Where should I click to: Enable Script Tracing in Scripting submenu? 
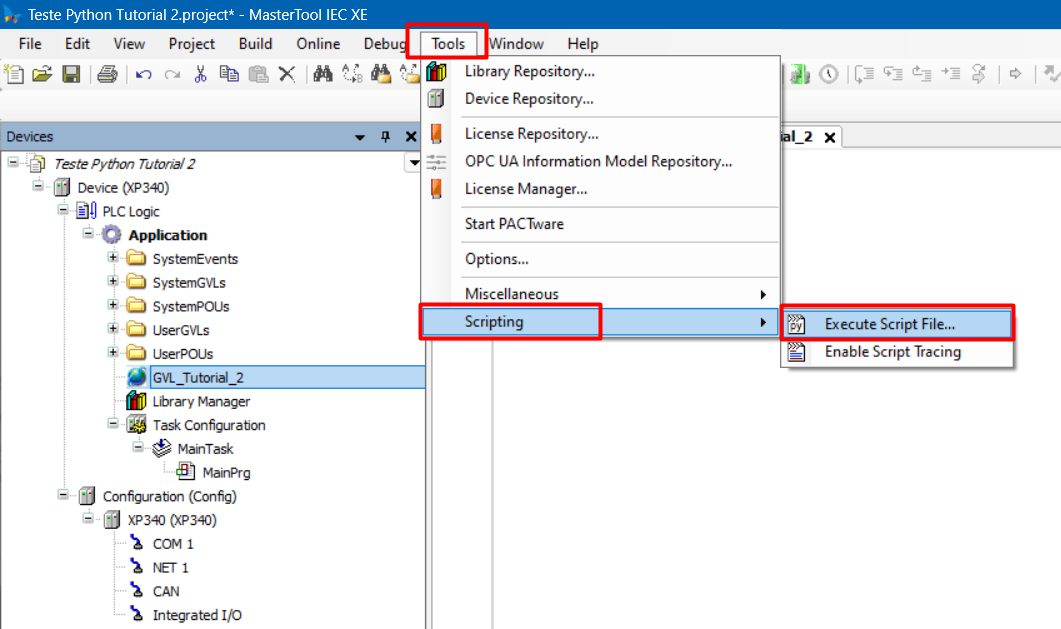point(892,352)
